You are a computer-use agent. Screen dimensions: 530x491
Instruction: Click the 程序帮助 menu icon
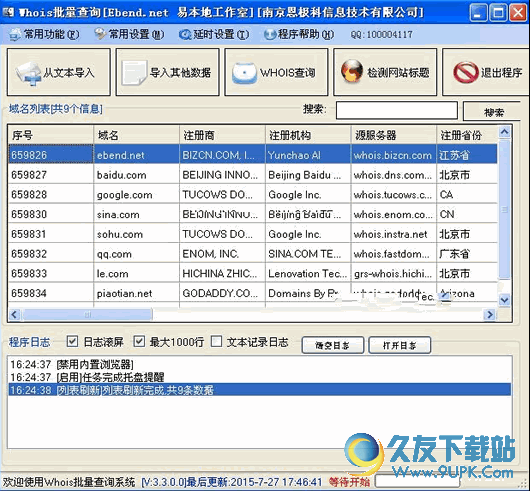270,34
